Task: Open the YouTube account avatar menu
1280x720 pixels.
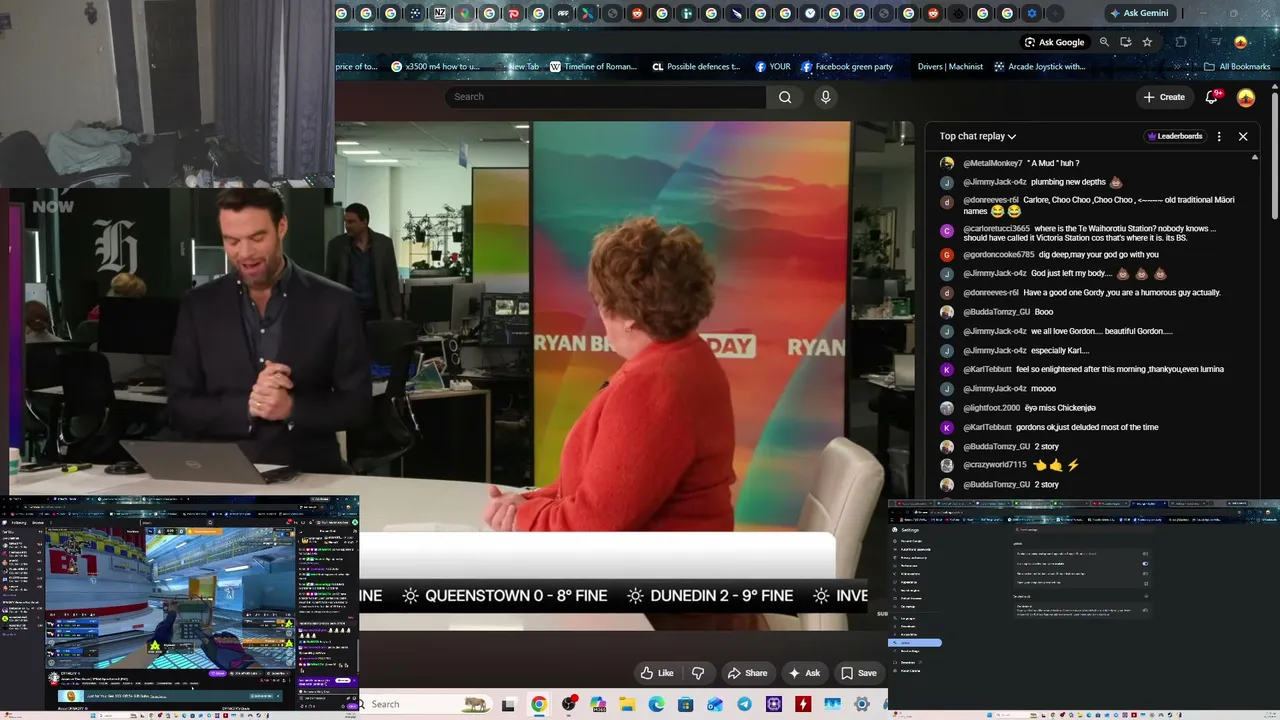Action: (x=1246, y=97)
